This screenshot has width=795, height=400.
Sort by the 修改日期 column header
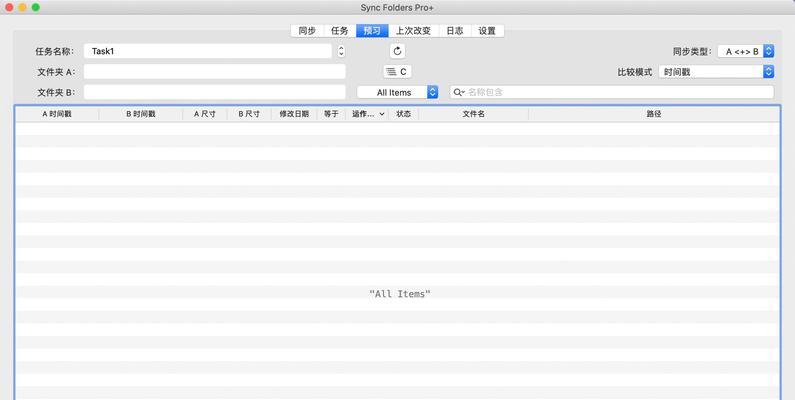tap(294, 114)
